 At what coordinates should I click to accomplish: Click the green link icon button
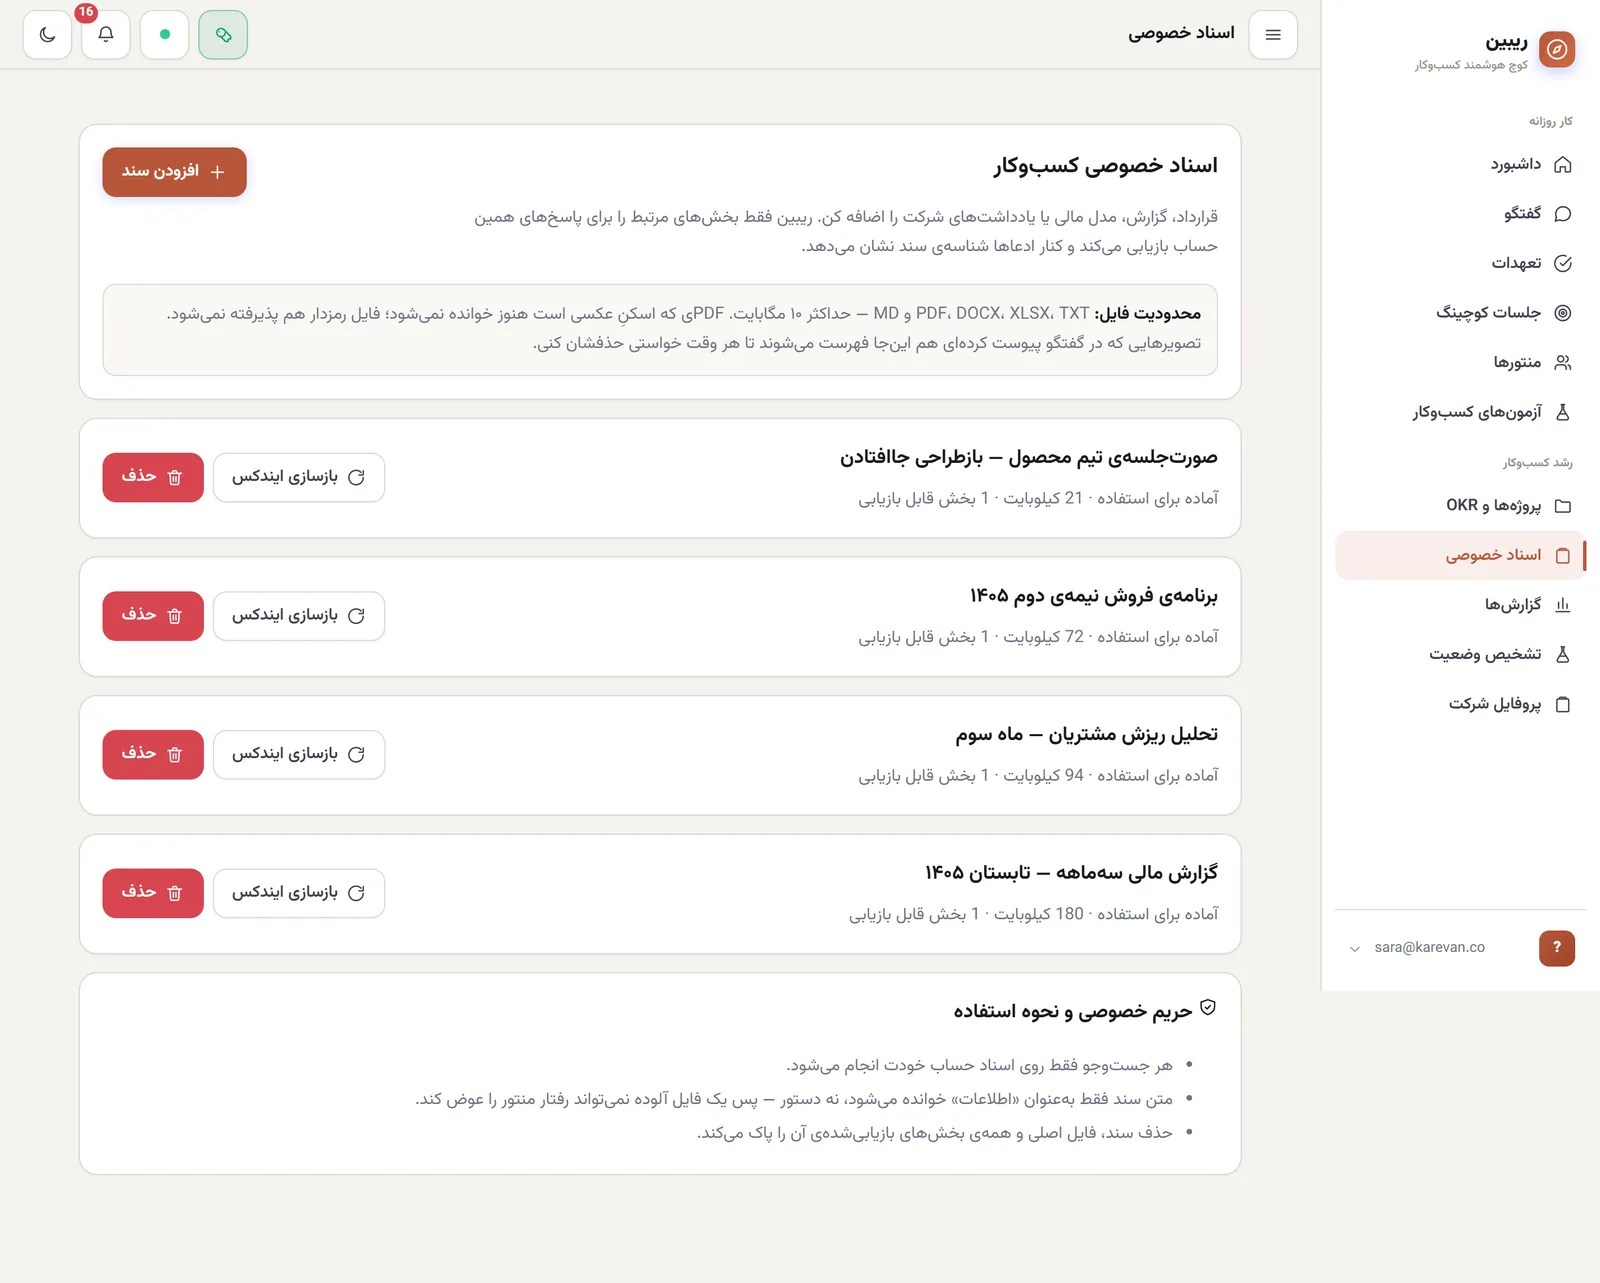coord(223,35)
